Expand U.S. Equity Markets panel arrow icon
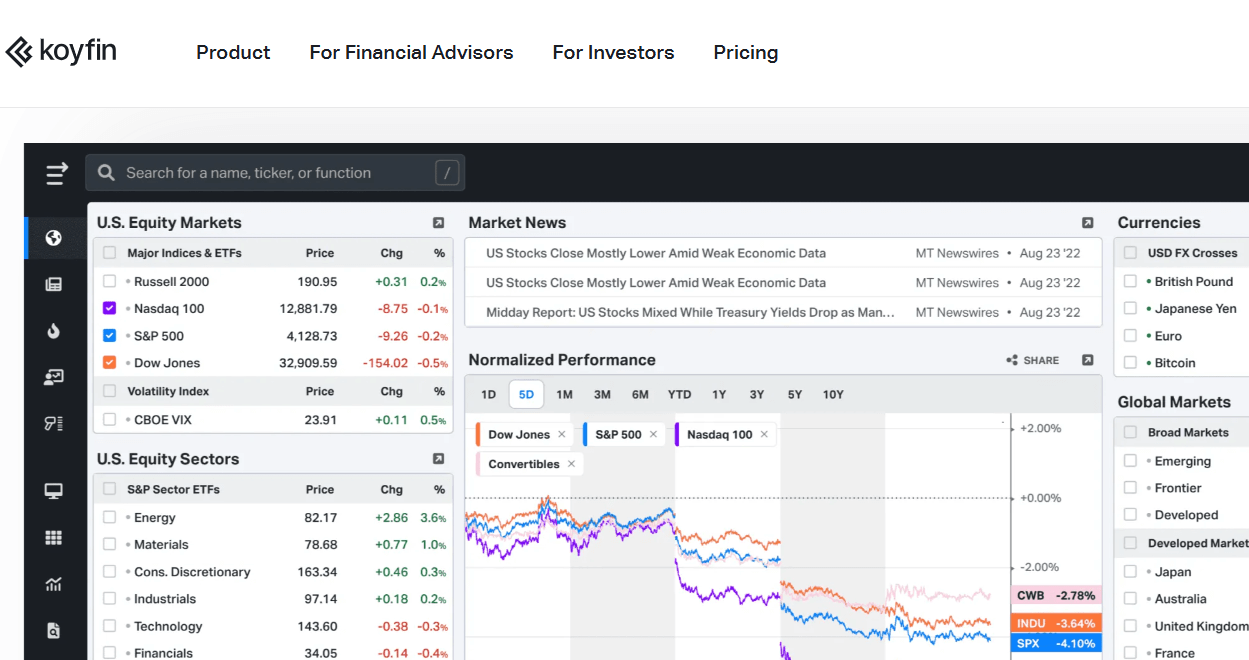 [x=438, y=223]
